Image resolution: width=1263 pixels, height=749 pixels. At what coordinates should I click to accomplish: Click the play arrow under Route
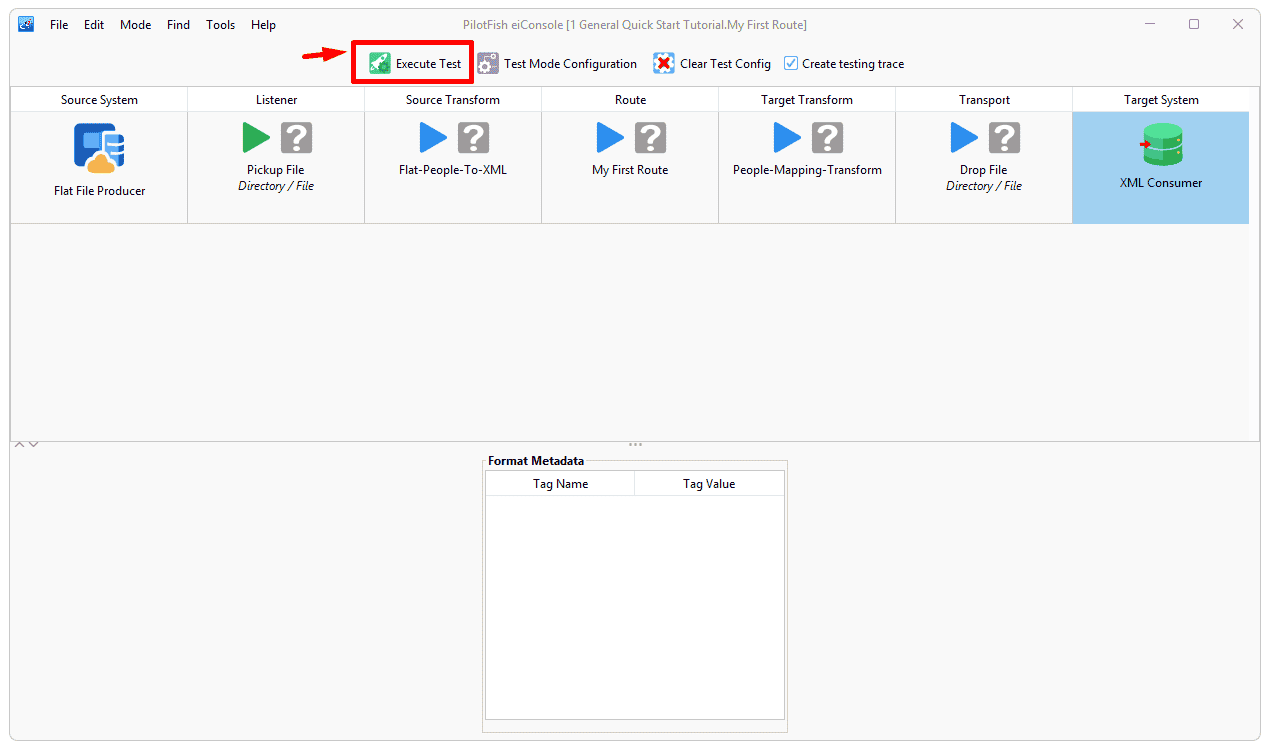[610, 137]
